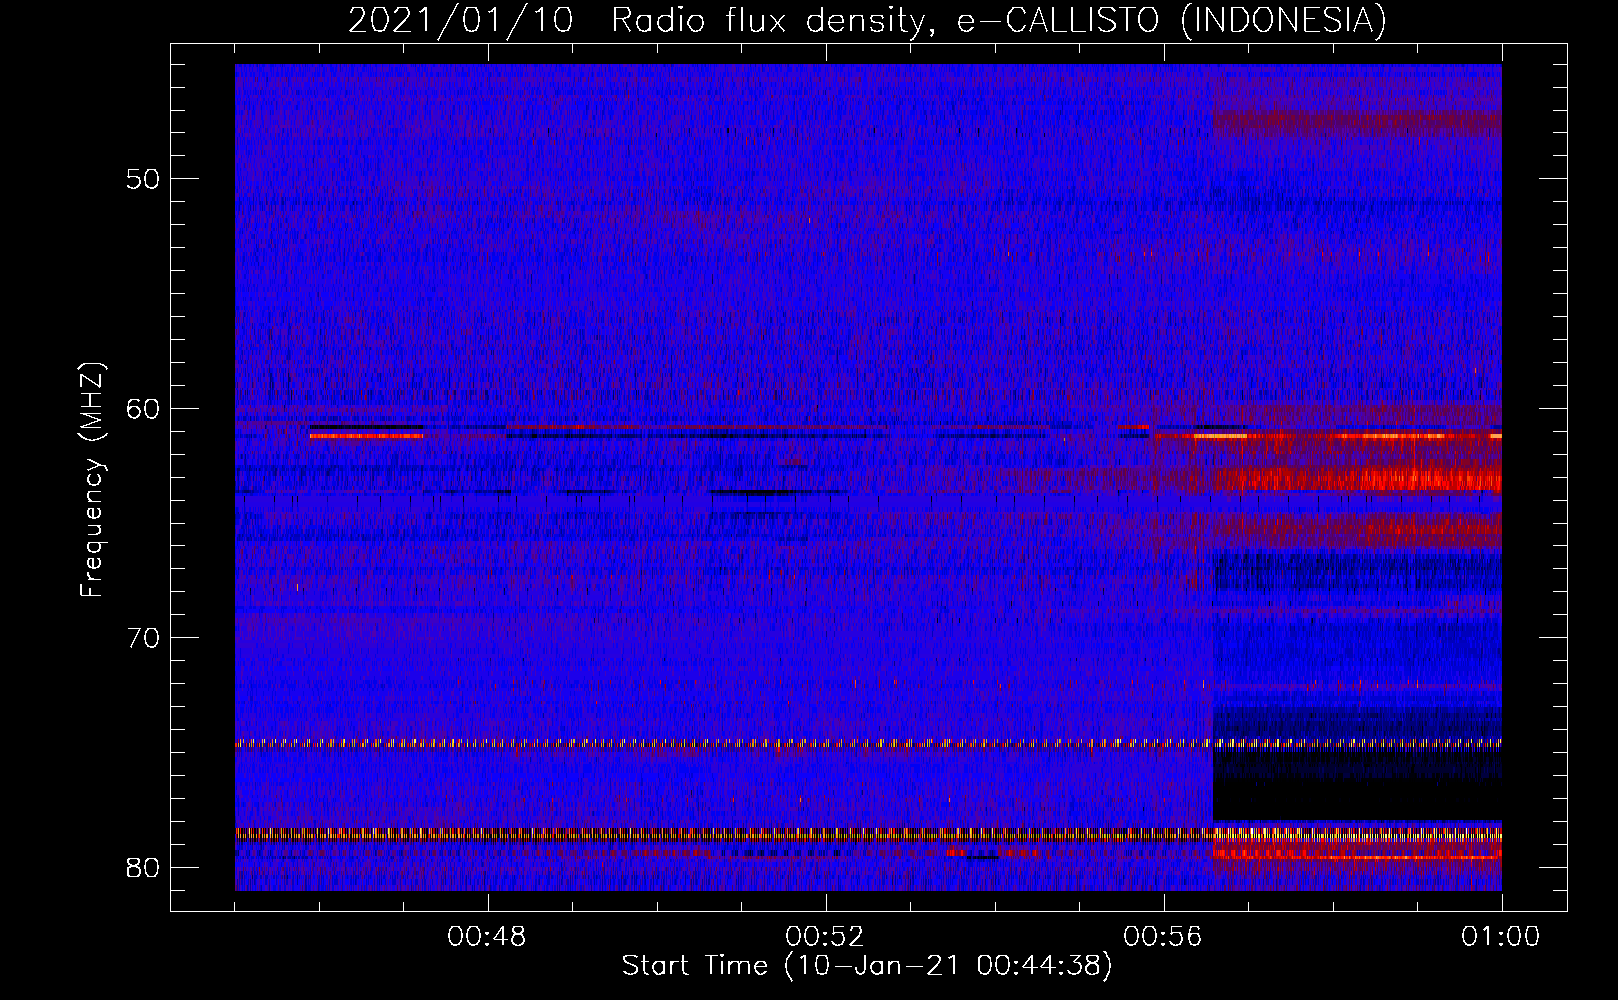Click the frequency tick label "80"
The image size is (1618, 1000).
tap(144, 867)
